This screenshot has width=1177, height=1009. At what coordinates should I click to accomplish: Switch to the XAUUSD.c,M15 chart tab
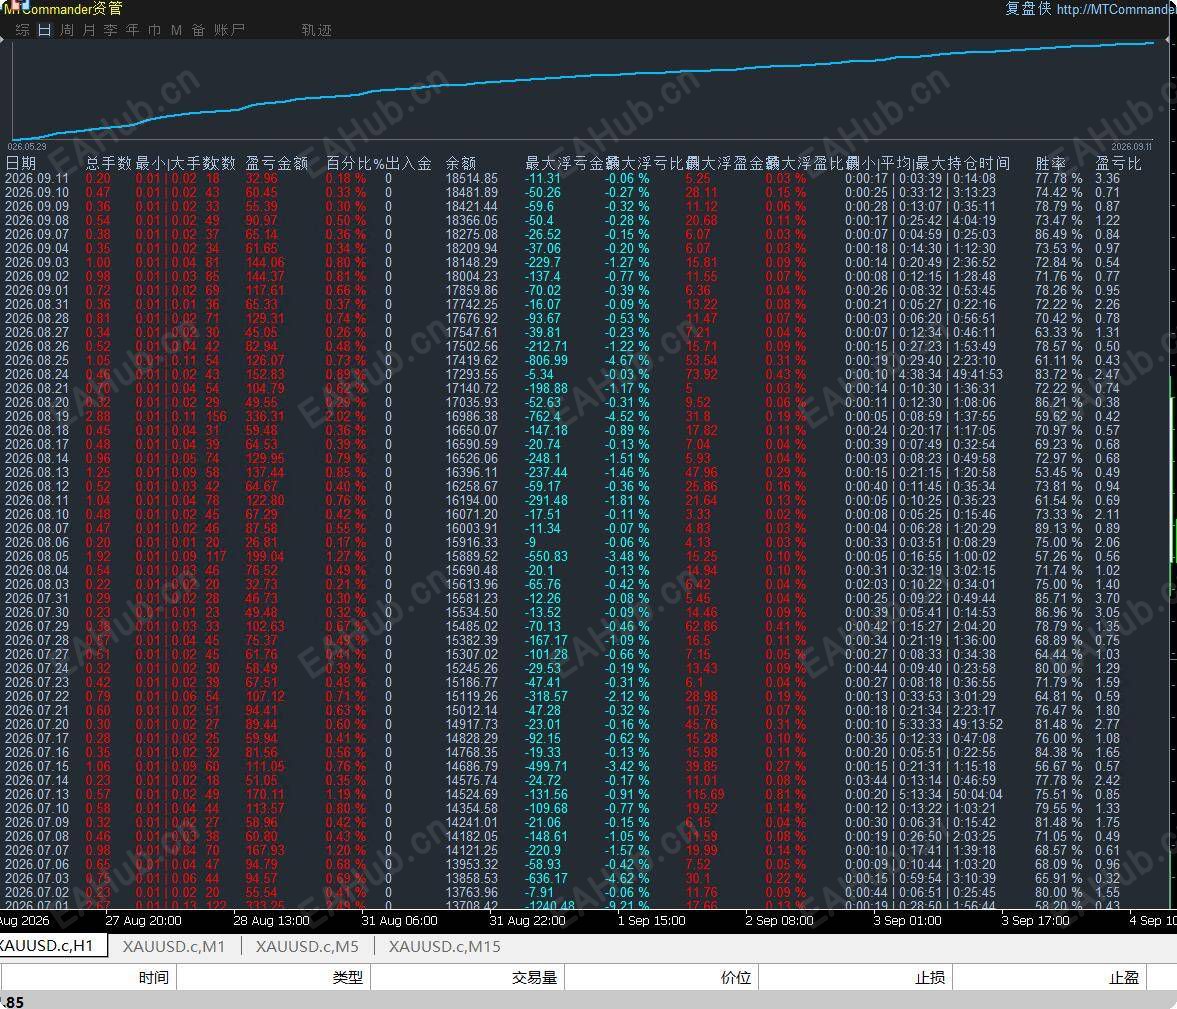pyautogui.click(x=444, y=946)
